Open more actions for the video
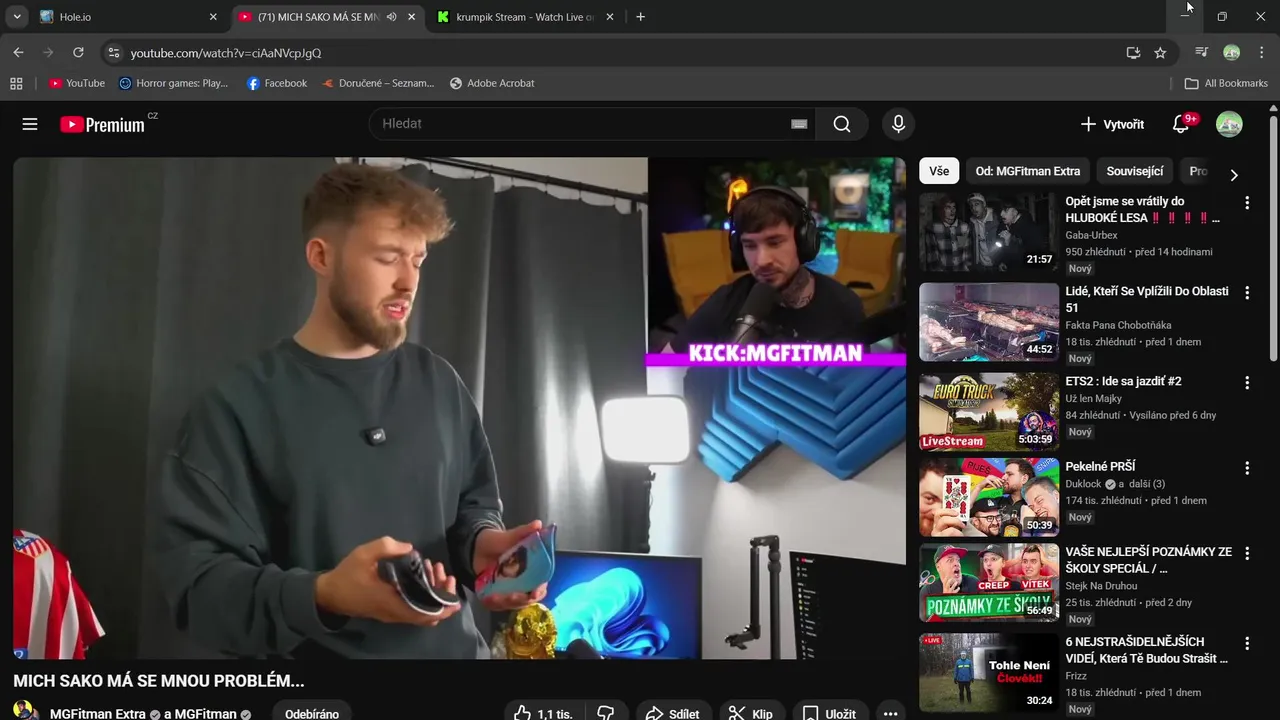The width and height of the screenshot is (1280, 720). pyautogui.click(x=890, y=713)
